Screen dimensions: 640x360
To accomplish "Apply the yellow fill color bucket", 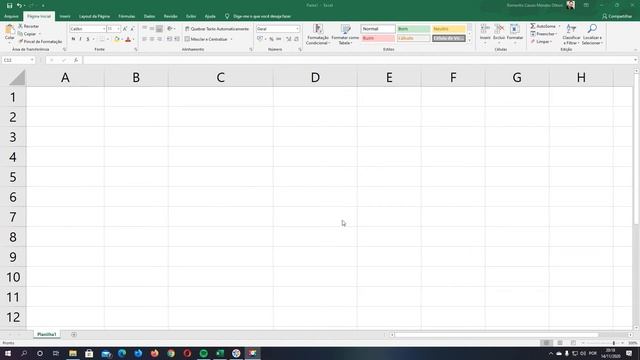I will click(x=116, y=39).
